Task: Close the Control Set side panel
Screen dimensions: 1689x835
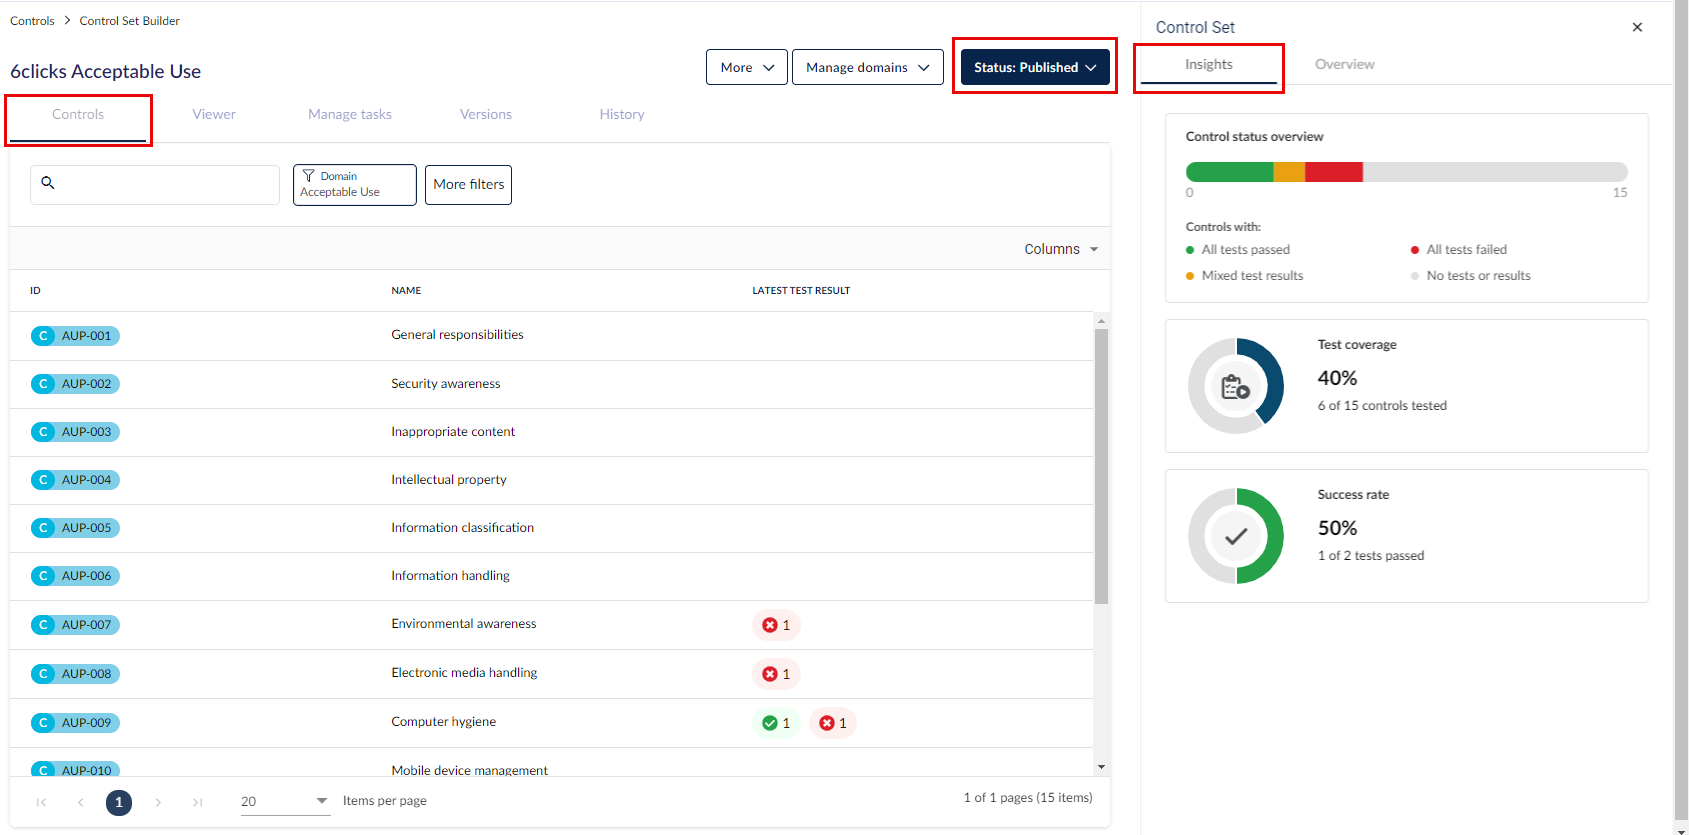Action: 1637,27
